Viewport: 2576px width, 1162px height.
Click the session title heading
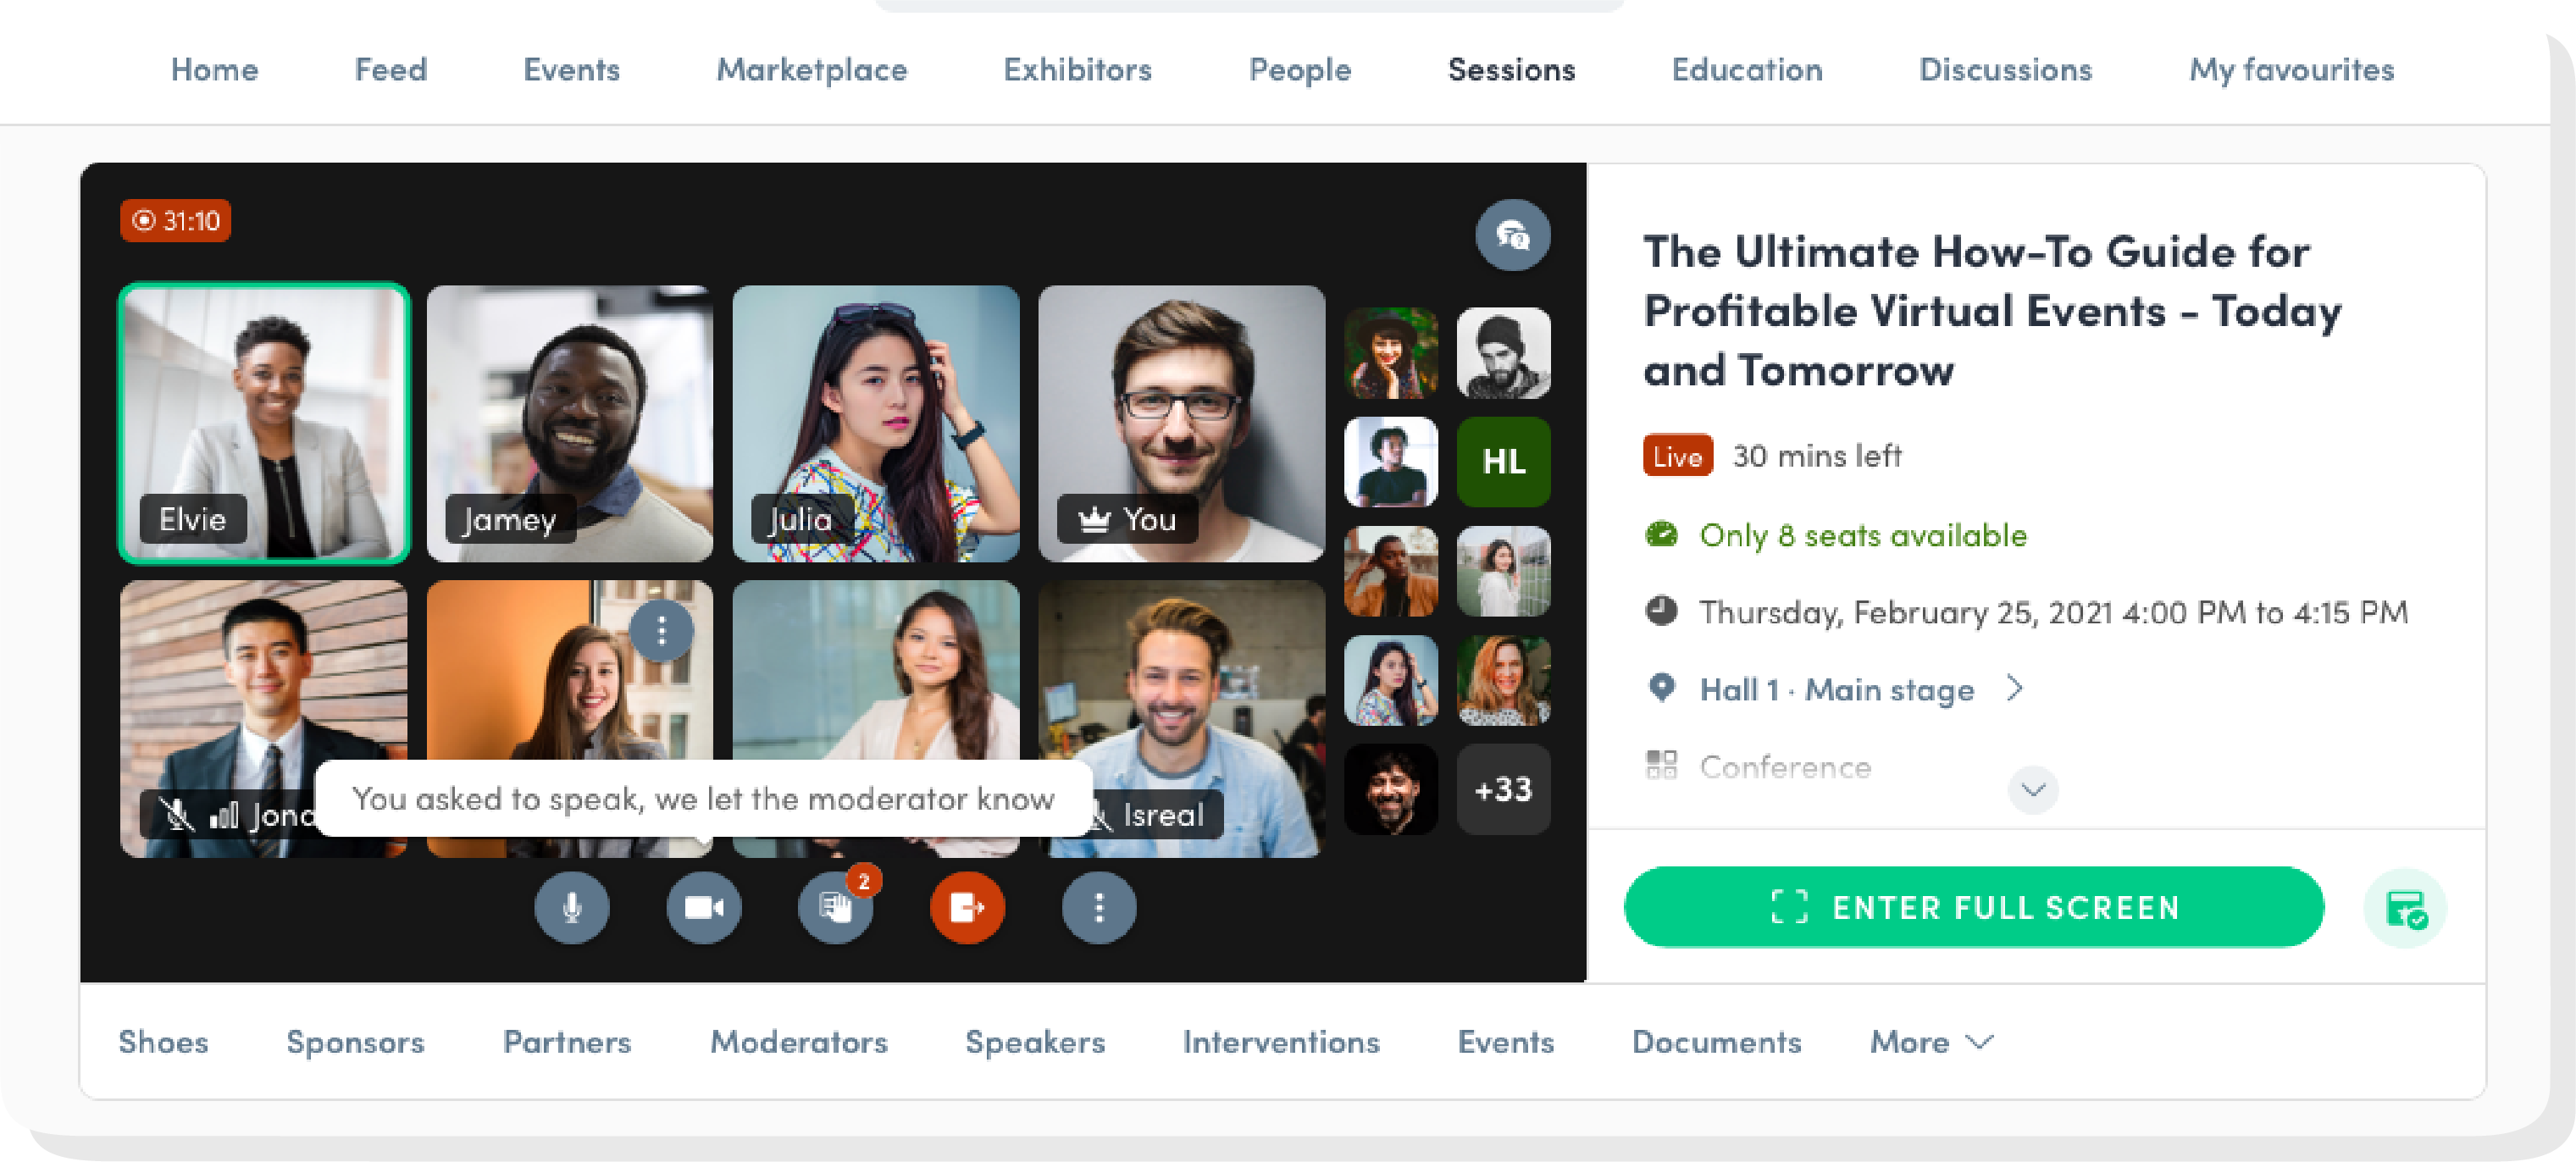(1992, 310)
